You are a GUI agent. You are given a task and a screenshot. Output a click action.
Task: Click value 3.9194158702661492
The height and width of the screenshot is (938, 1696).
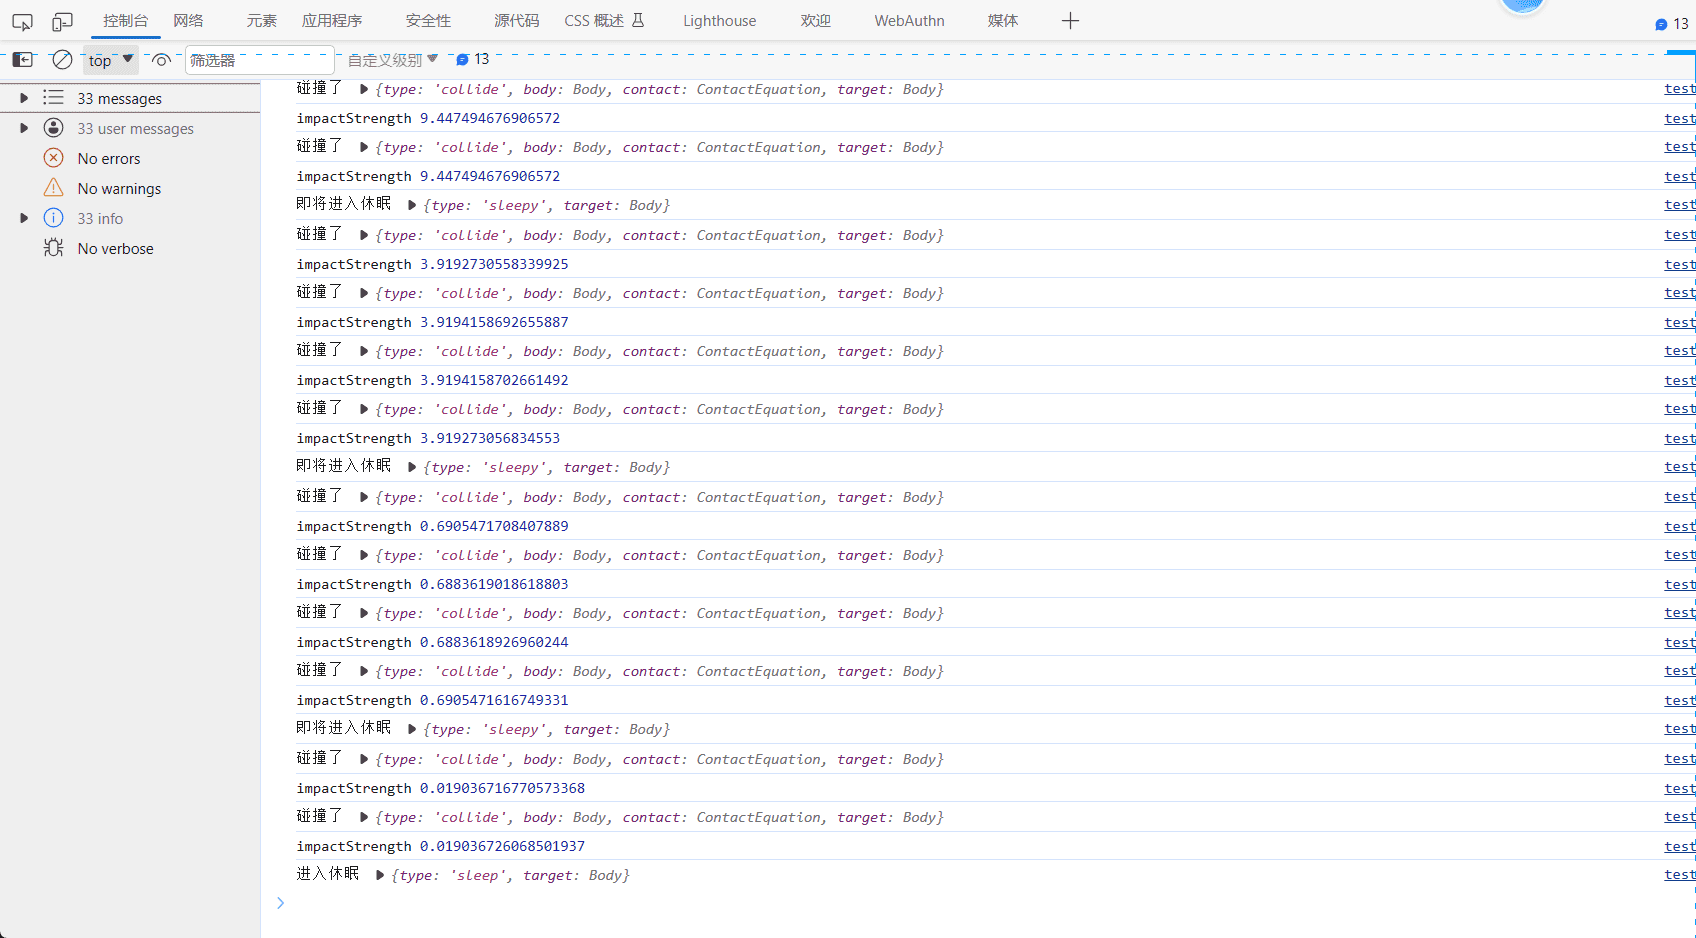[x=494, y=380]
